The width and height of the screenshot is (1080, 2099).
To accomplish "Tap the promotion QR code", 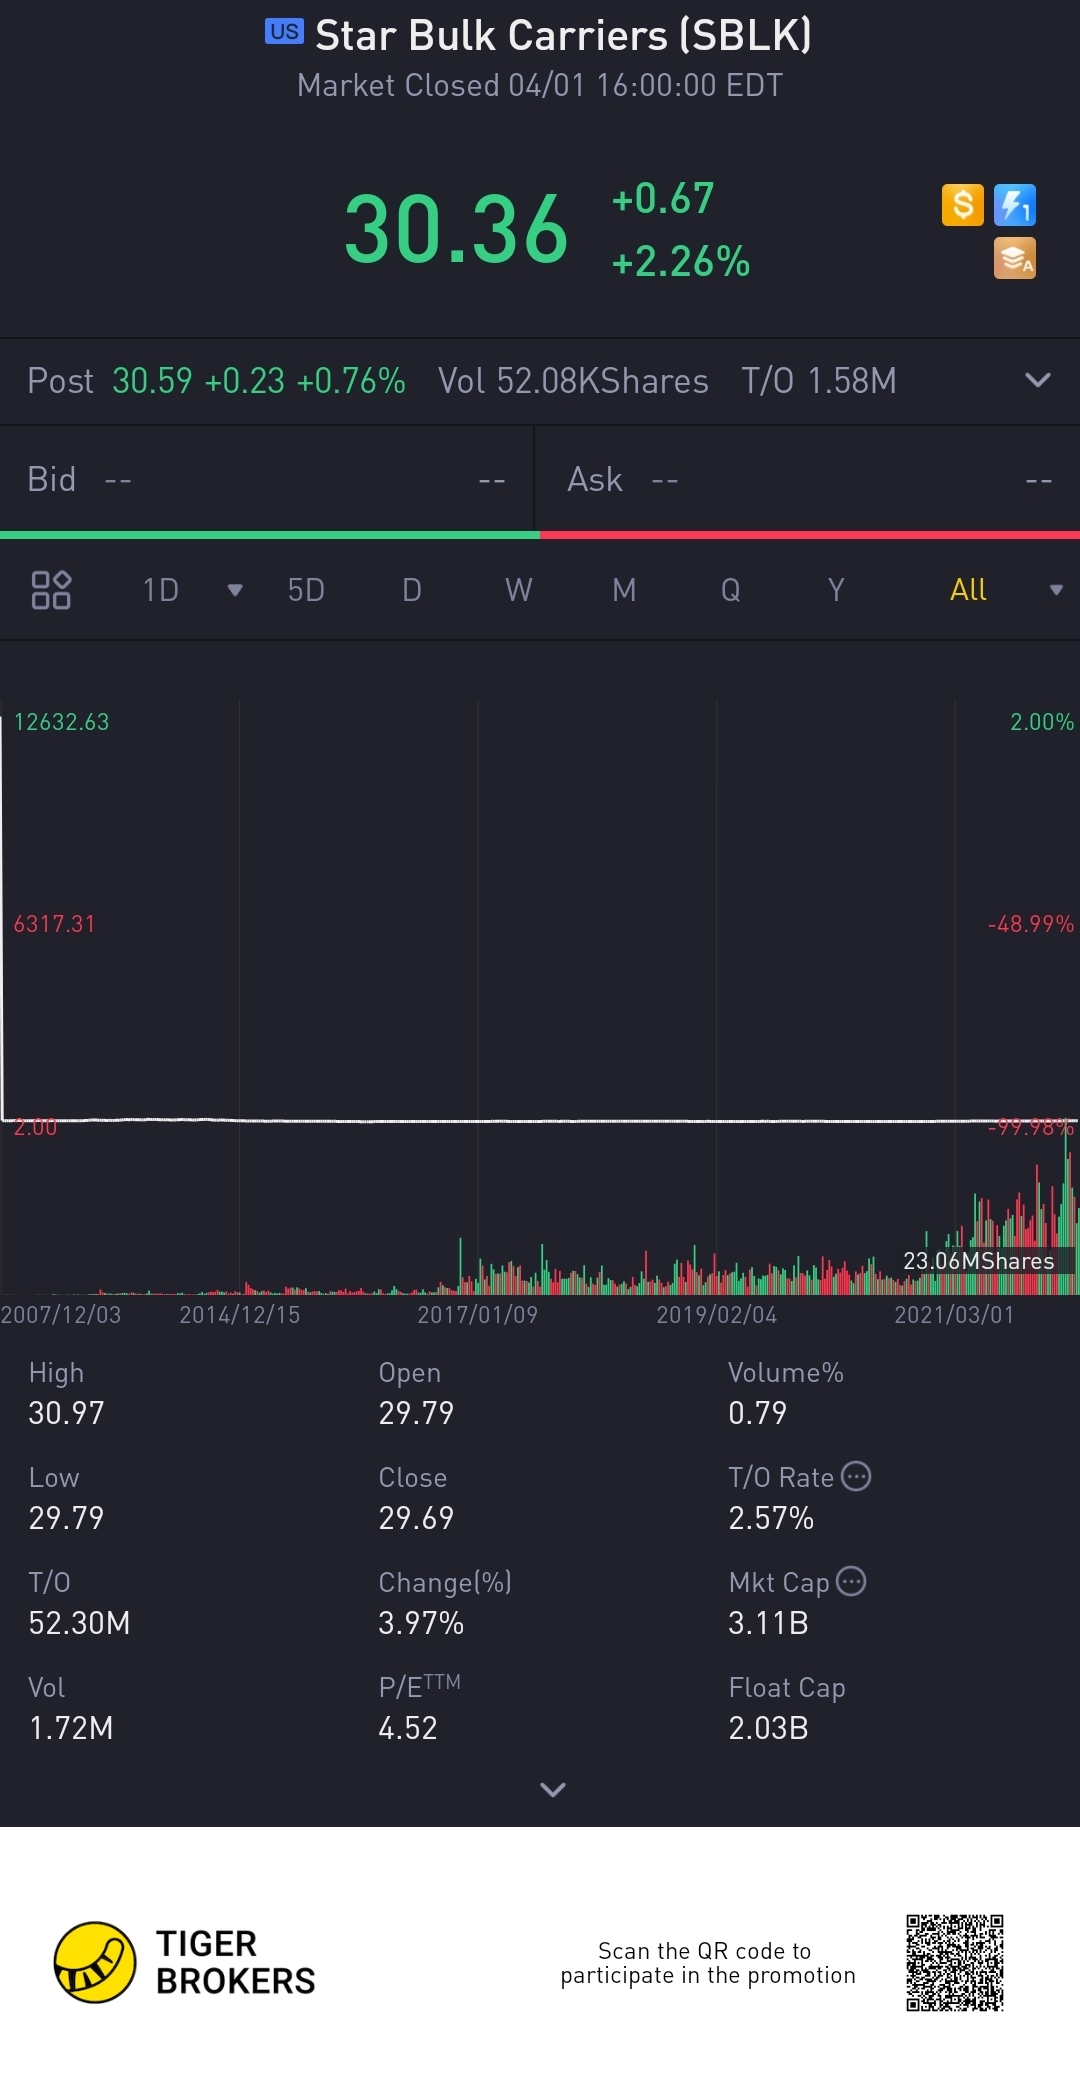I will tap(955, 1962).
